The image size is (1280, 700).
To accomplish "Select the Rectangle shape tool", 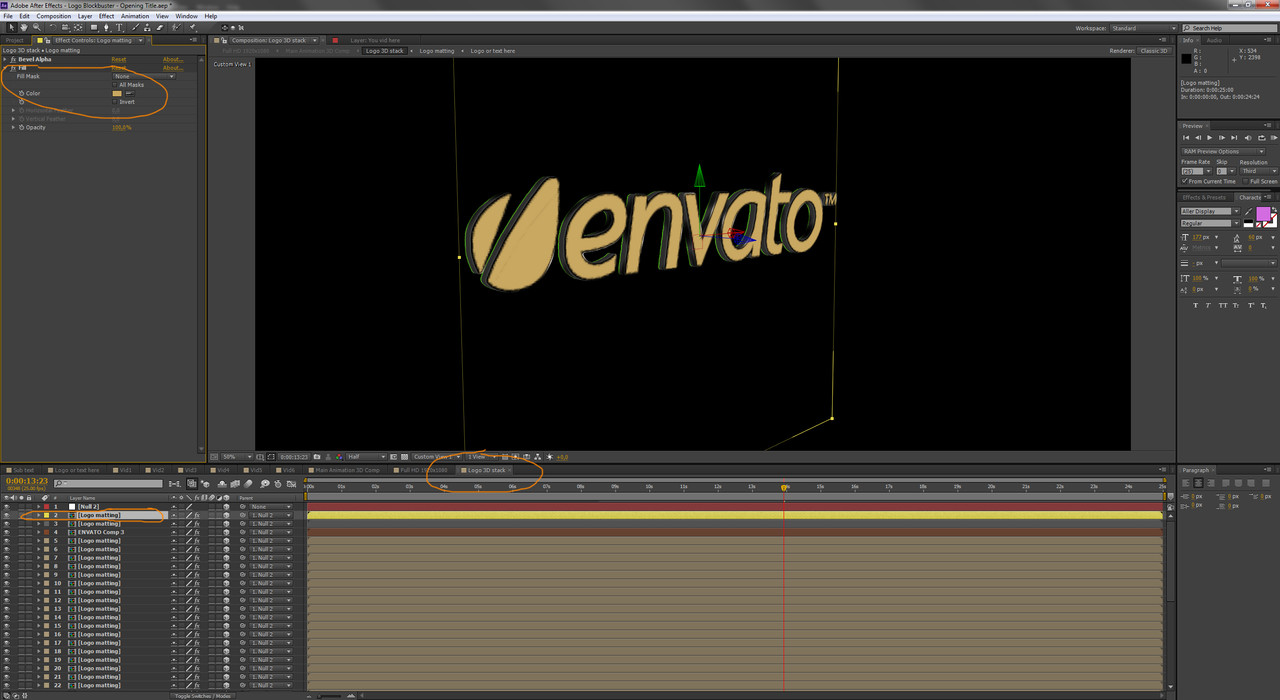I will coord(94,27).
